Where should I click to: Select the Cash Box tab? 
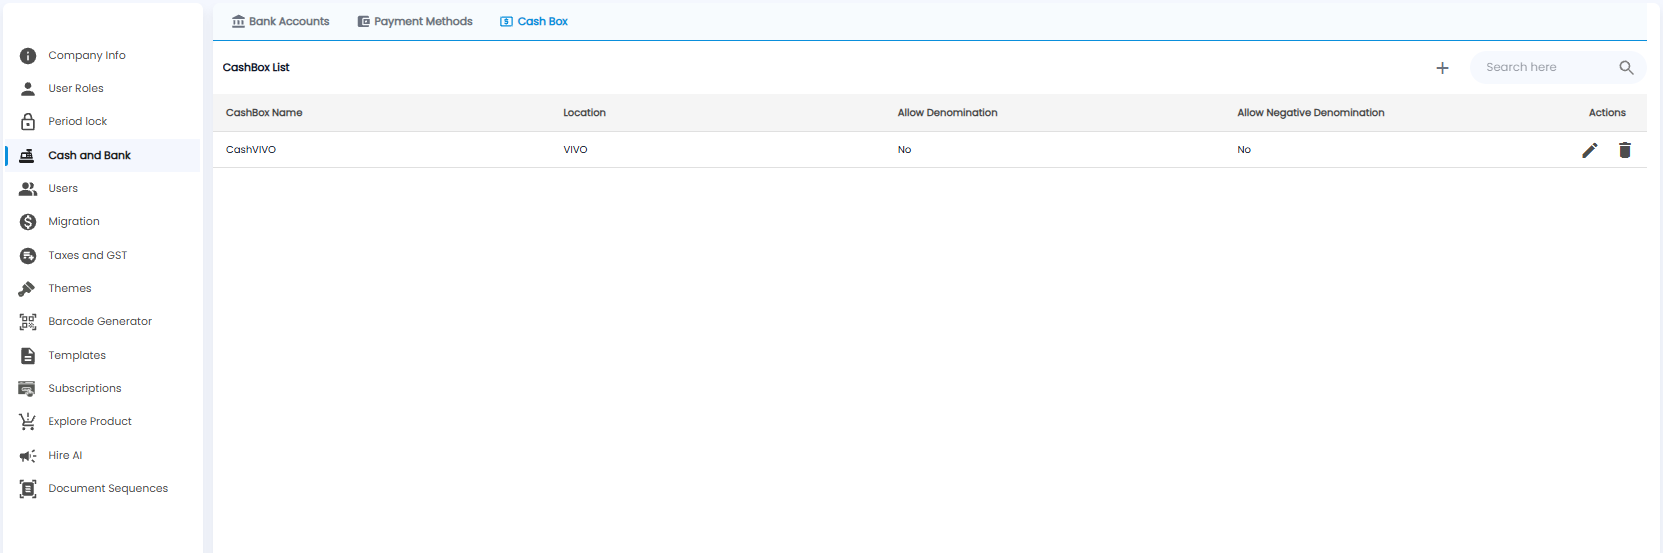coord(534,21)
